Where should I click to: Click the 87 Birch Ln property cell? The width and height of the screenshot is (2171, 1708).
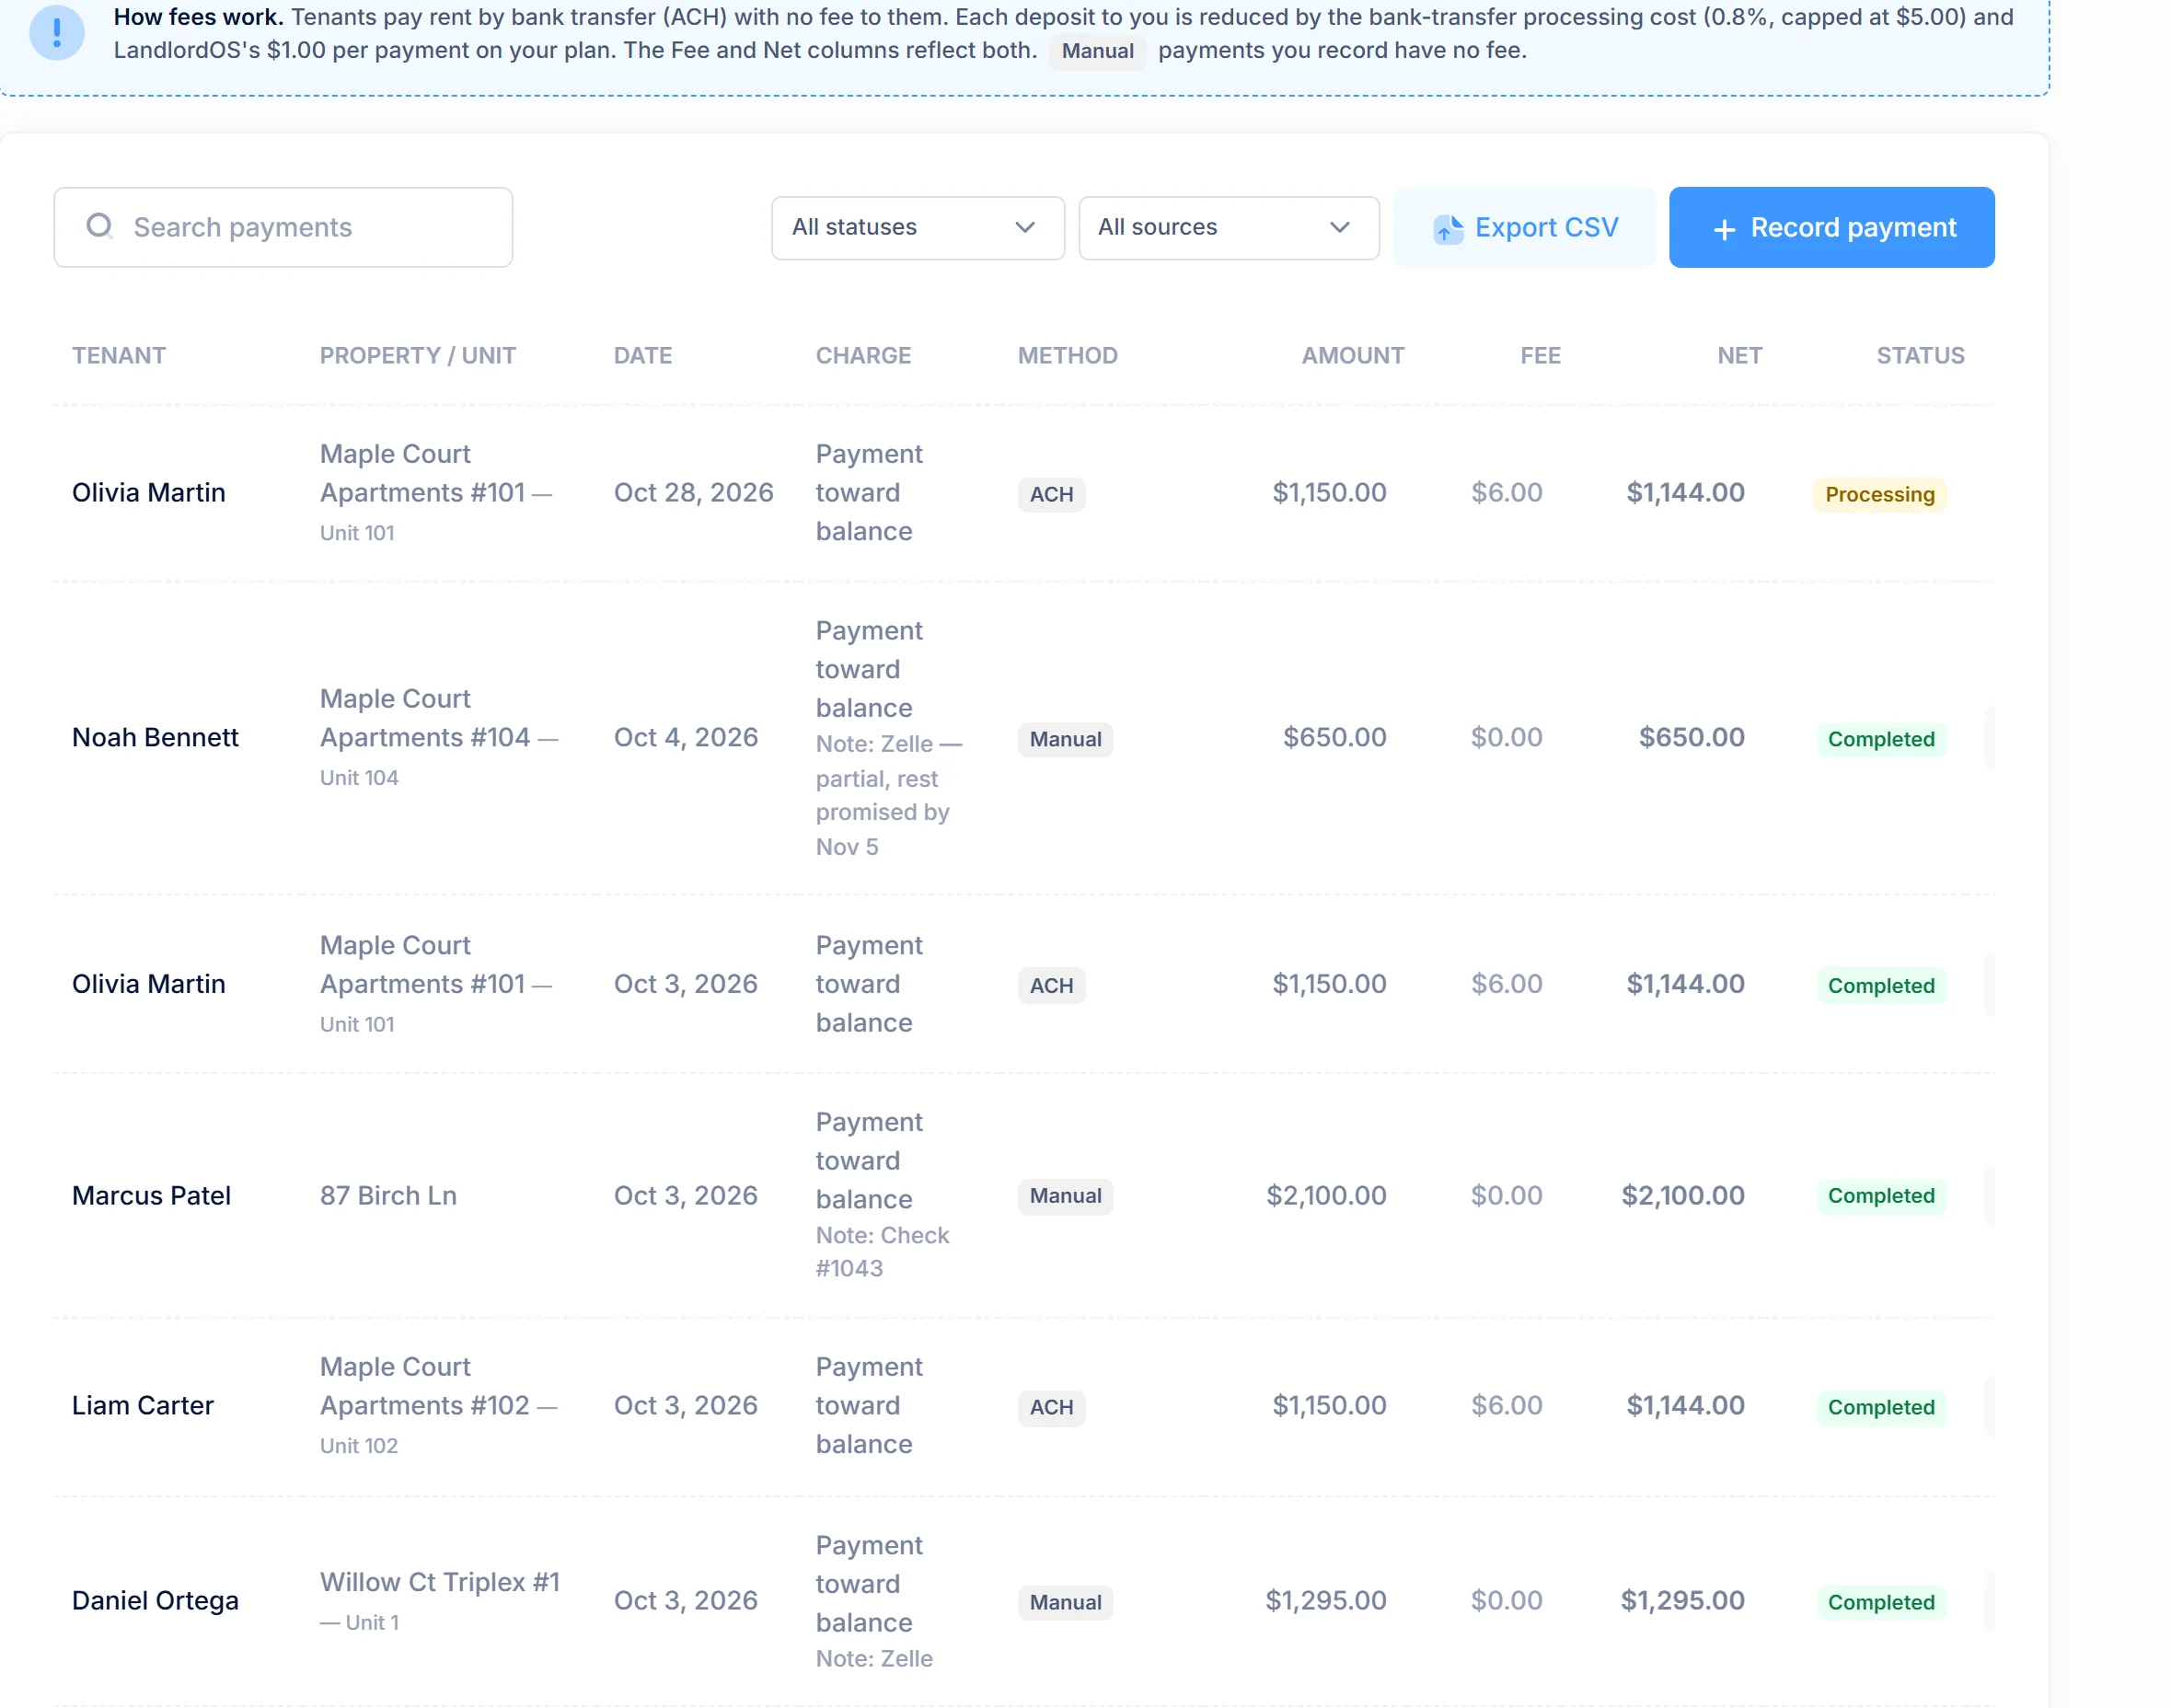pyautogui.click(x=388, y=1196)
